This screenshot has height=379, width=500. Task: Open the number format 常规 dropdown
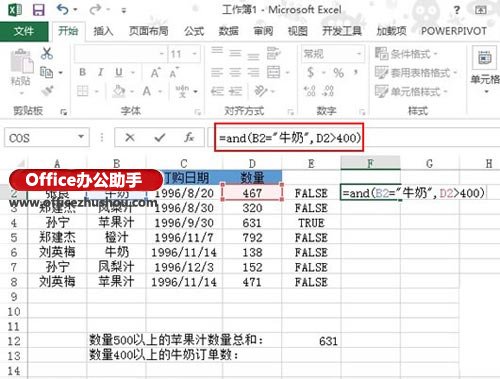point(359,53)
